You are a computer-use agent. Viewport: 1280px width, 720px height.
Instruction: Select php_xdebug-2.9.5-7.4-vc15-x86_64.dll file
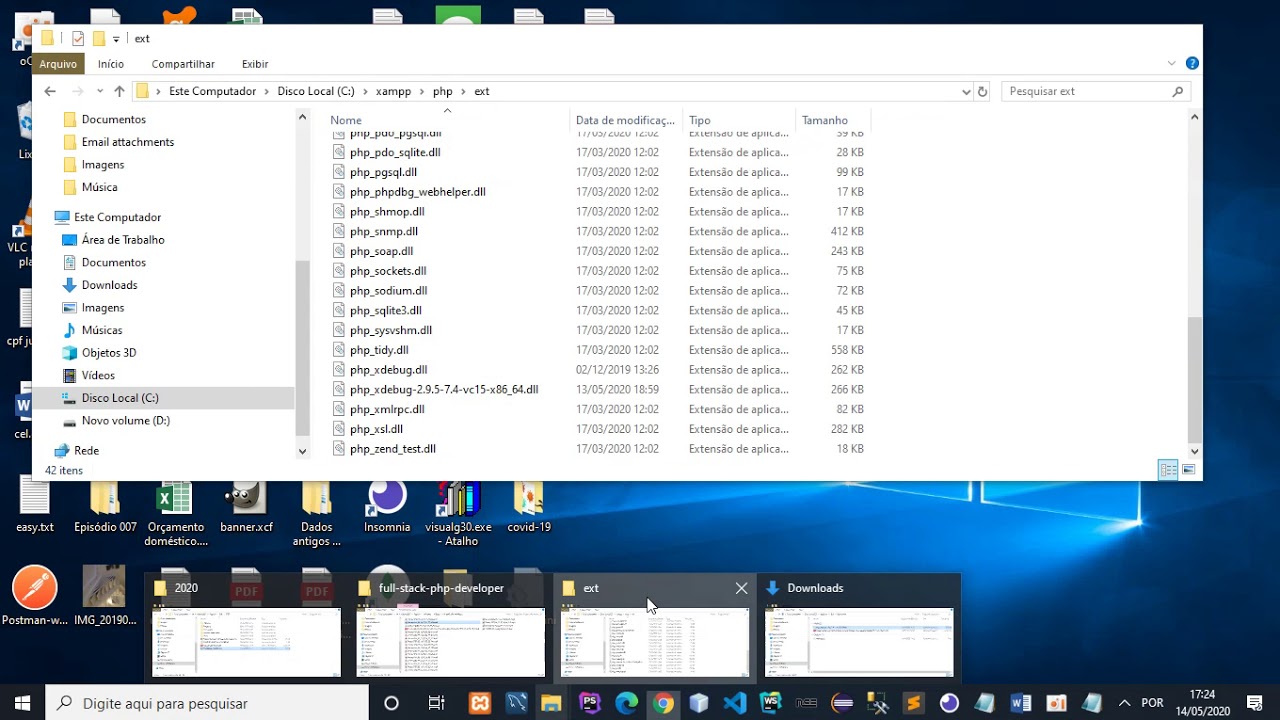444,390
